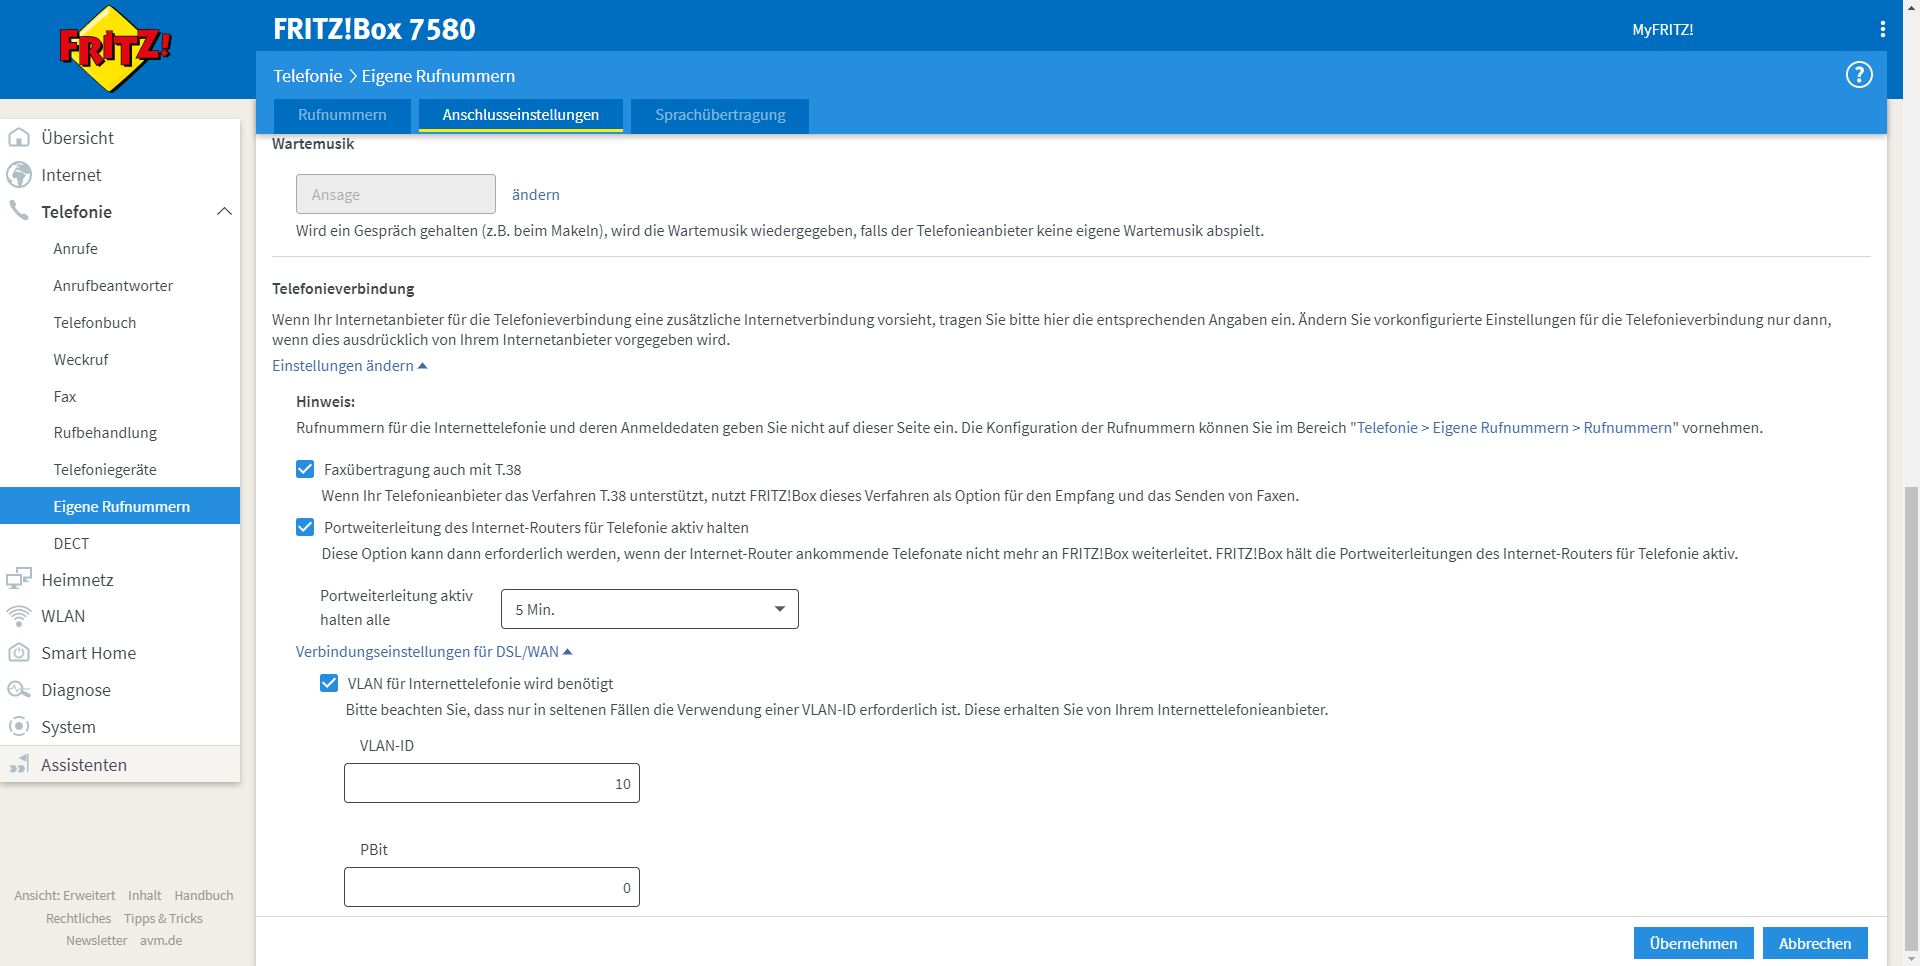Click the Heimnetz network icon
This screenshot has width=1920, height=966.
19,579
